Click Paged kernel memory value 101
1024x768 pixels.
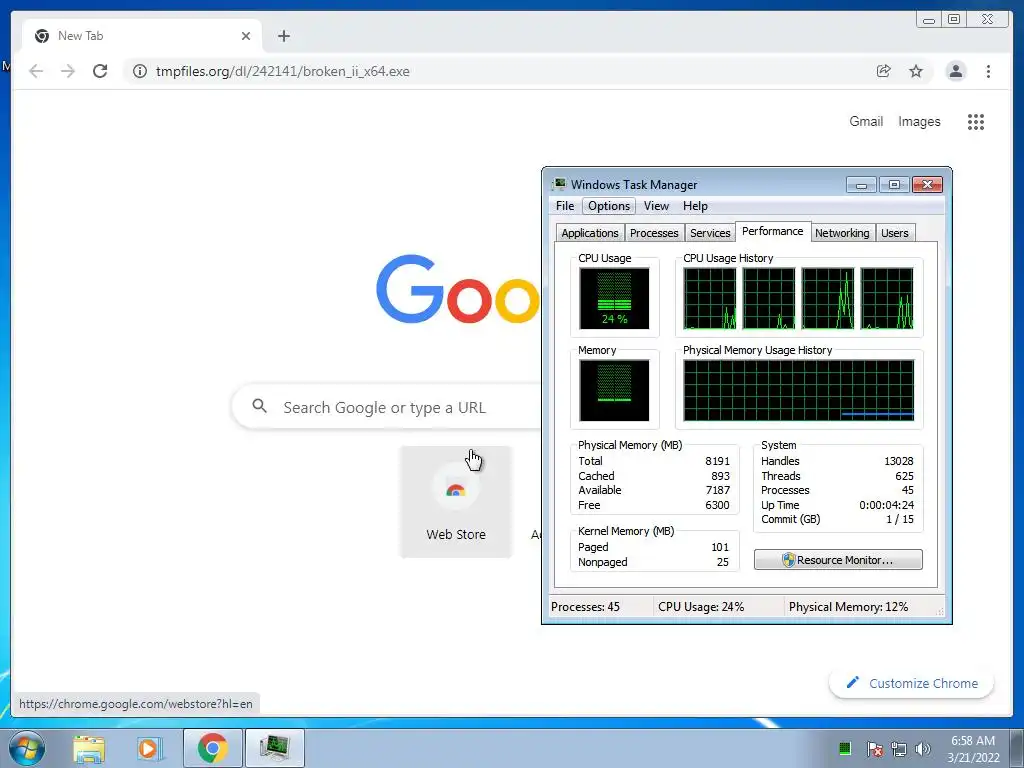coord(720,547)
